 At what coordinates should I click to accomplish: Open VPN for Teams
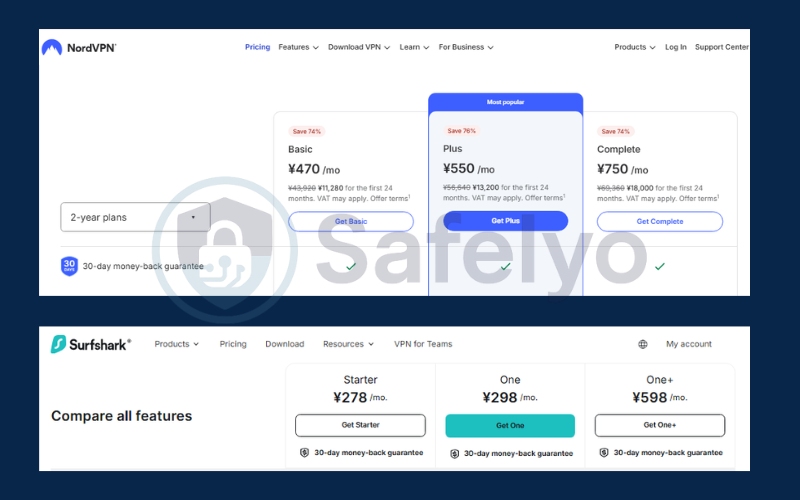423,344
